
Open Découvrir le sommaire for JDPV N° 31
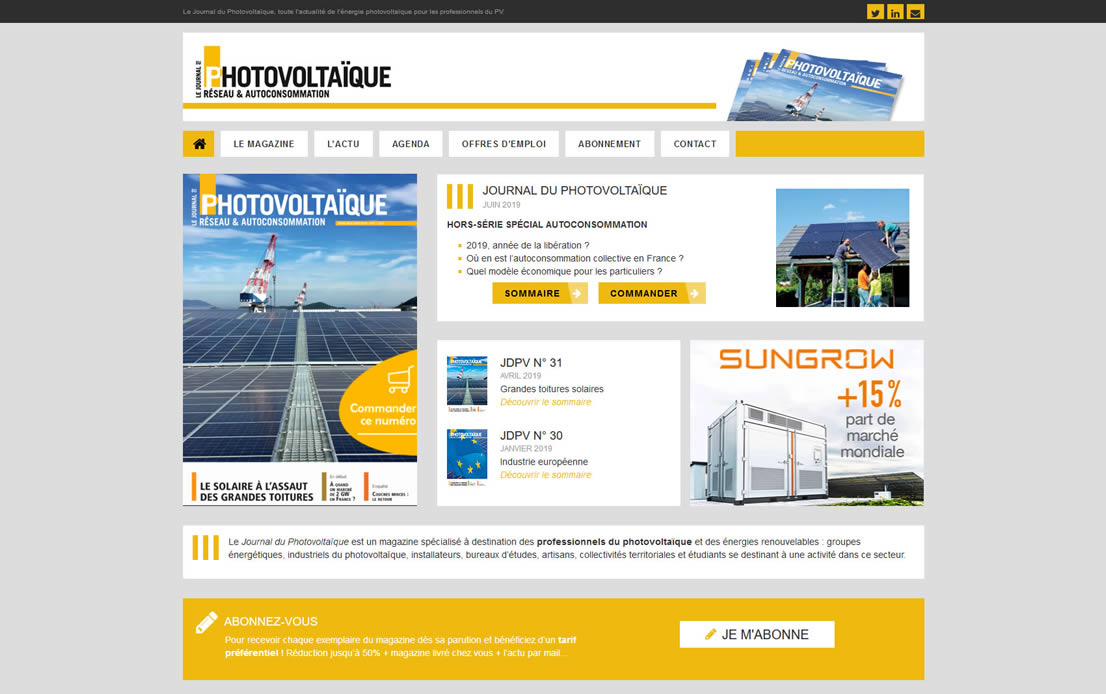[x=545, y=402]
